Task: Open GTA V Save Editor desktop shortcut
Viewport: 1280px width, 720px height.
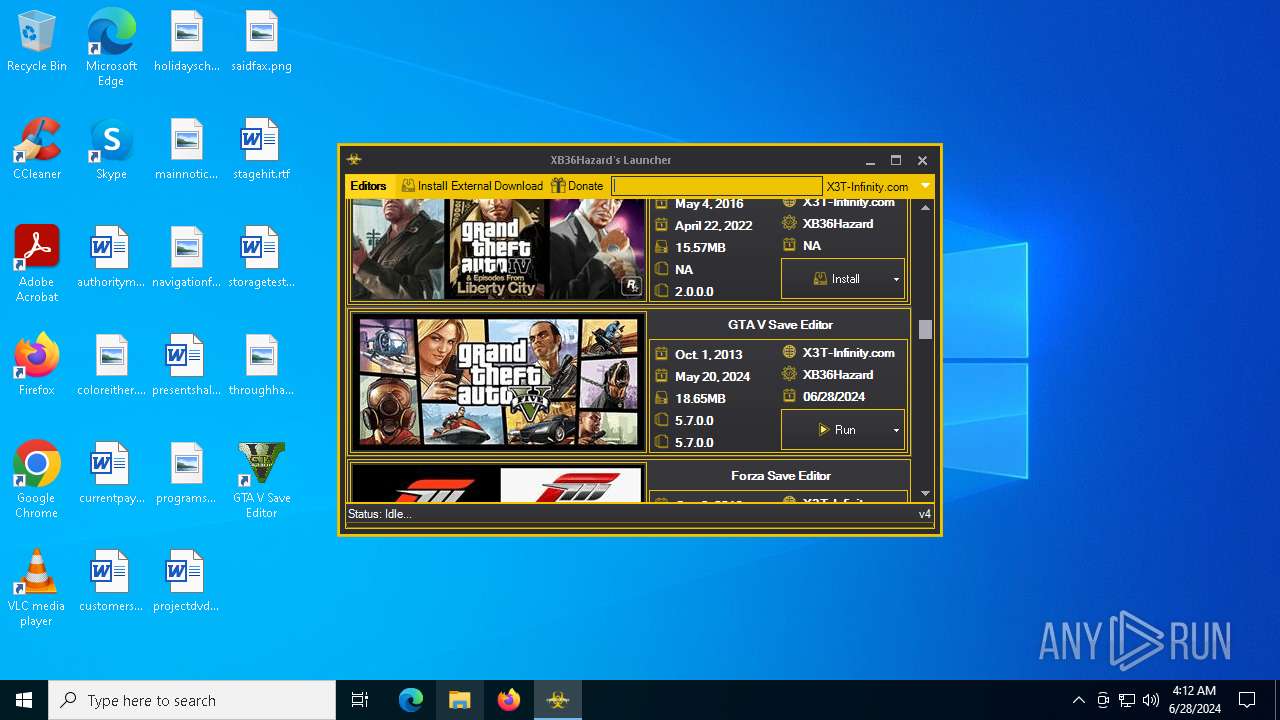Action: click(261, 481)
